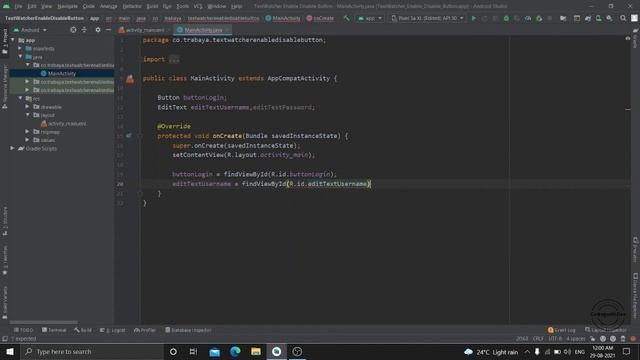Unfold the collapsed import block

(174, 59)
